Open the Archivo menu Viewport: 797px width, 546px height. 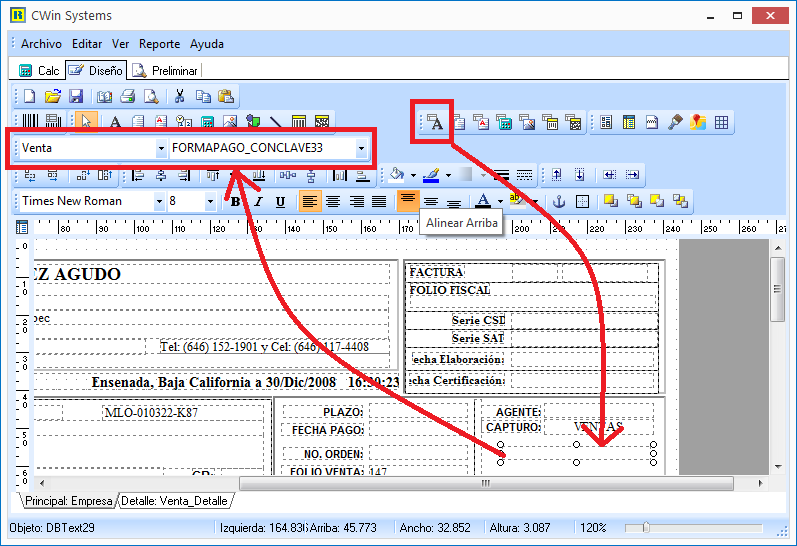click(x=41, y=44)
